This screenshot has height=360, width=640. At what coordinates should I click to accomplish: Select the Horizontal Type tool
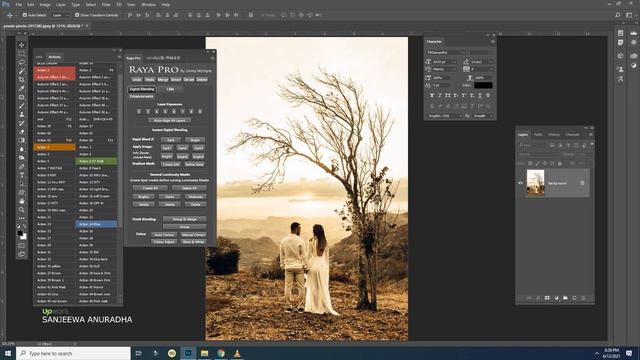click(x=22, y=175)
